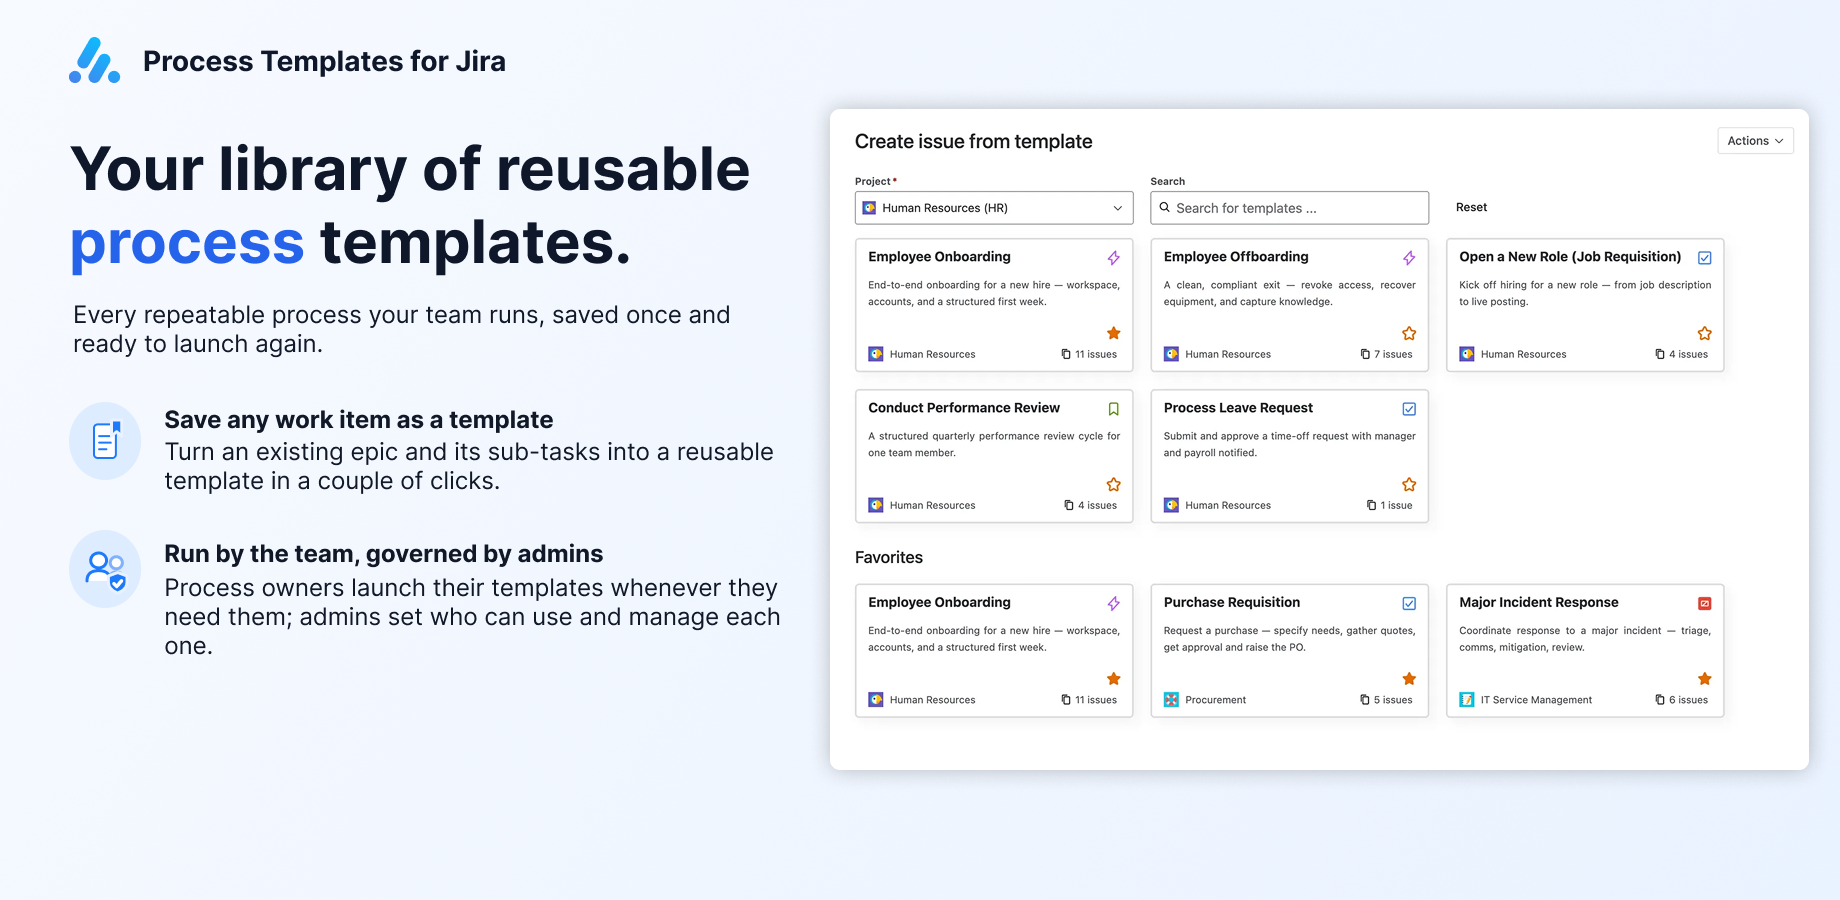Favorite Conduct Performance Review with the star

[x=1113, y=484]
